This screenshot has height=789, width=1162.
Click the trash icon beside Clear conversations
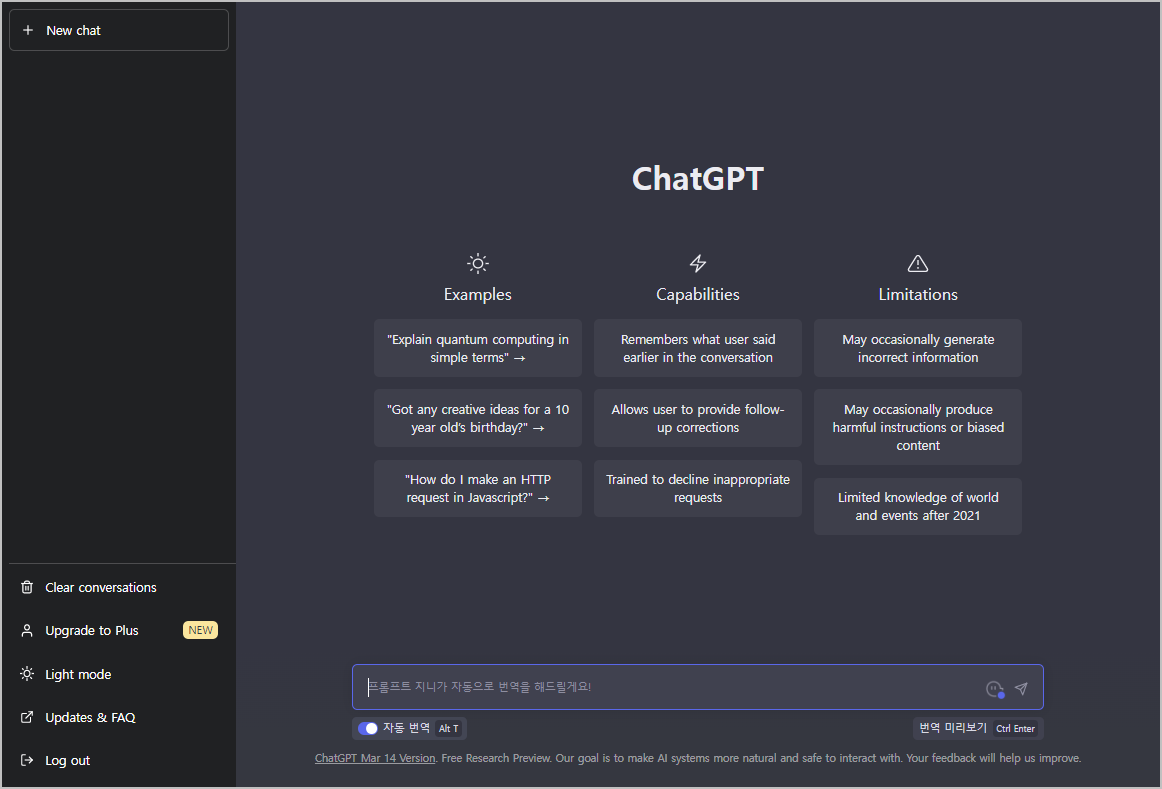27,587
